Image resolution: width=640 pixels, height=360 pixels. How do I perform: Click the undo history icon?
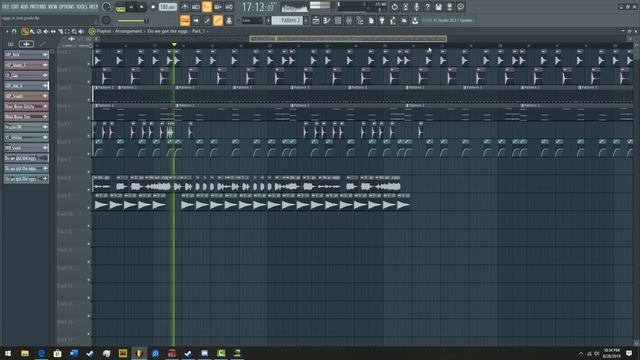point(394,7)
